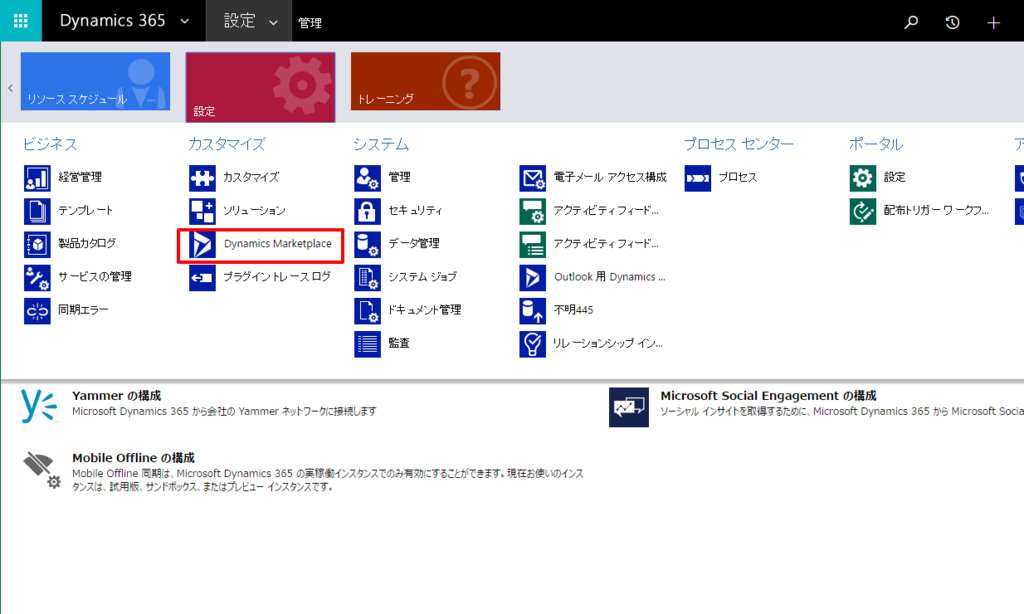Click the 不明445 link

tap(573, 310)
